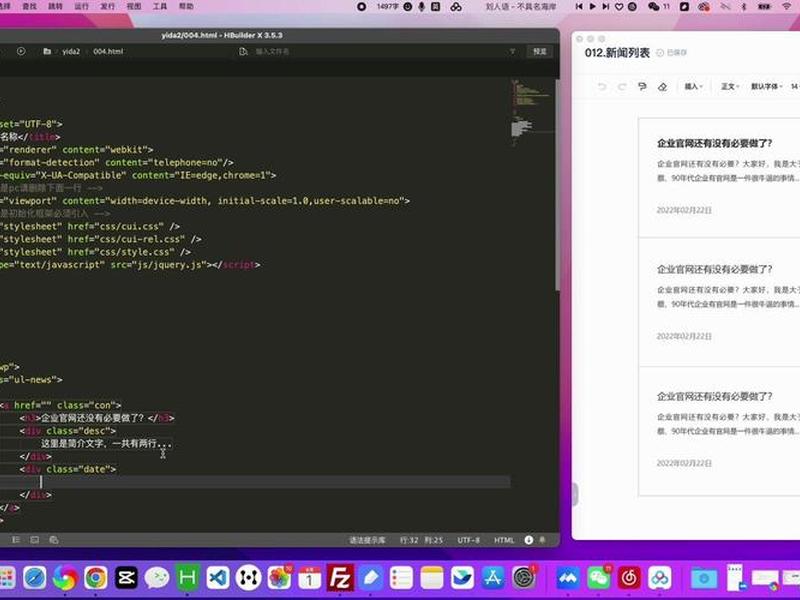The height and width of the screenshot is (600, 800).
Task: Open the Downloads folder in the Dock
Action: coord(704,578)
